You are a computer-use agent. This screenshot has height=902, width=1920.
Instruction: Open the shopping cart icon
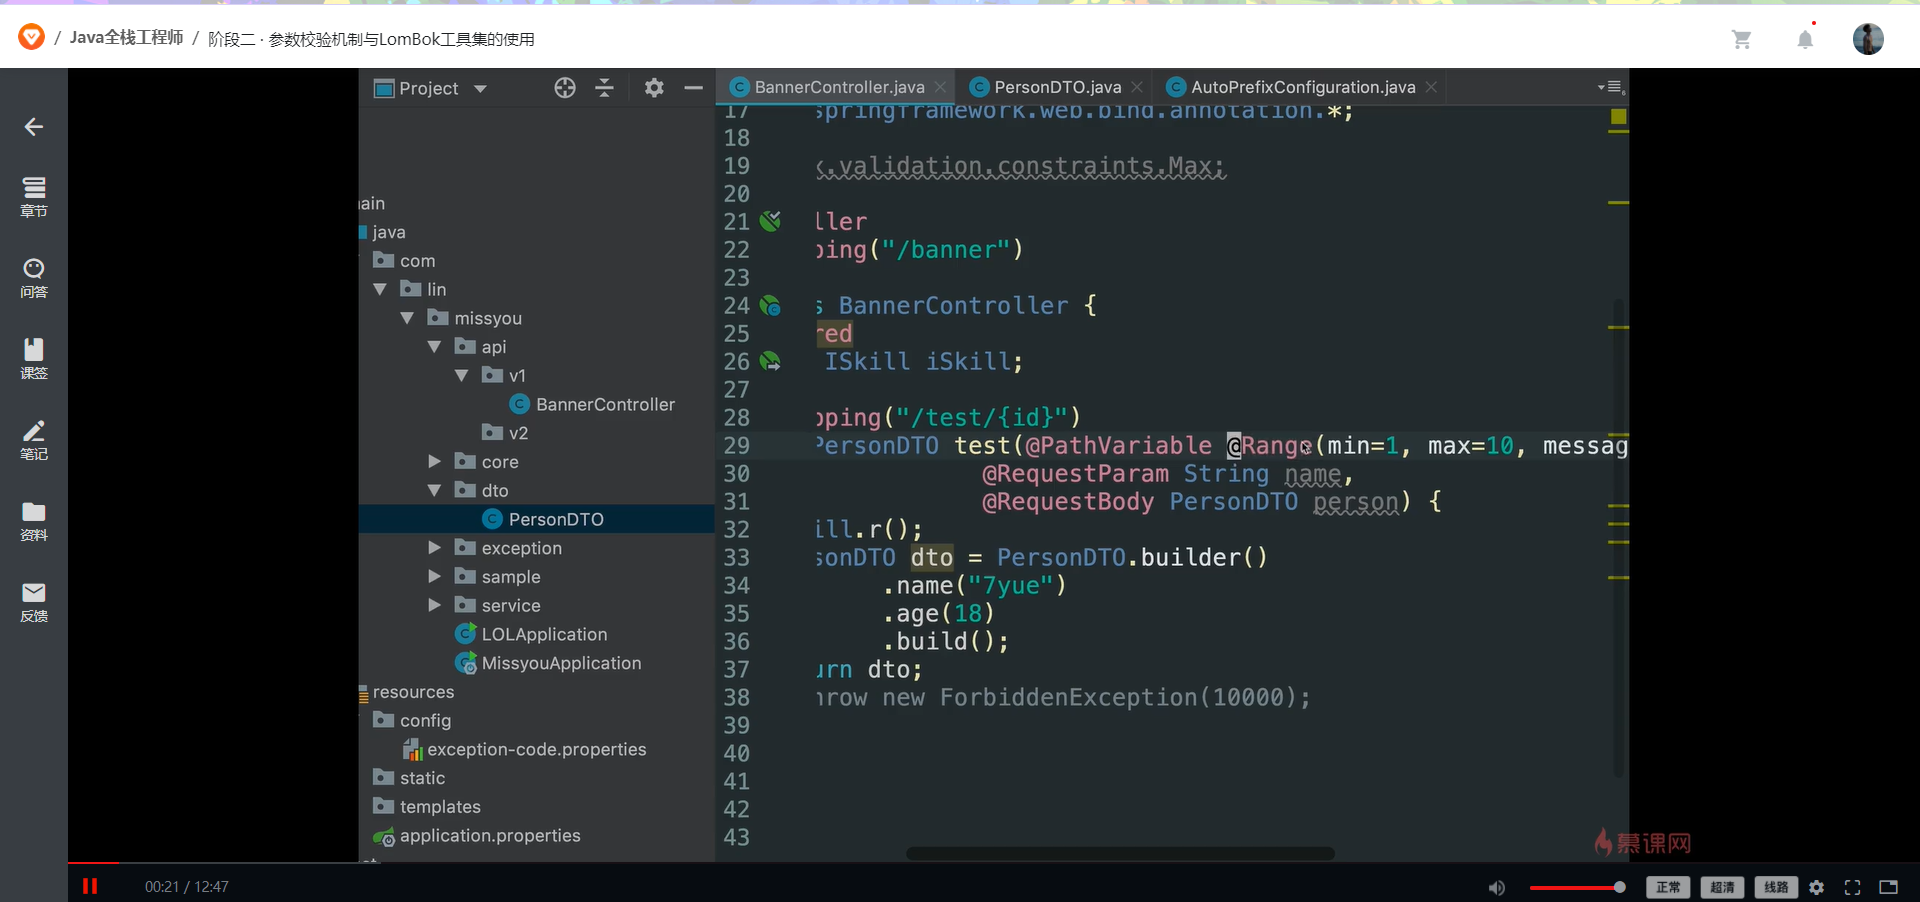(x=1741, y=39)
